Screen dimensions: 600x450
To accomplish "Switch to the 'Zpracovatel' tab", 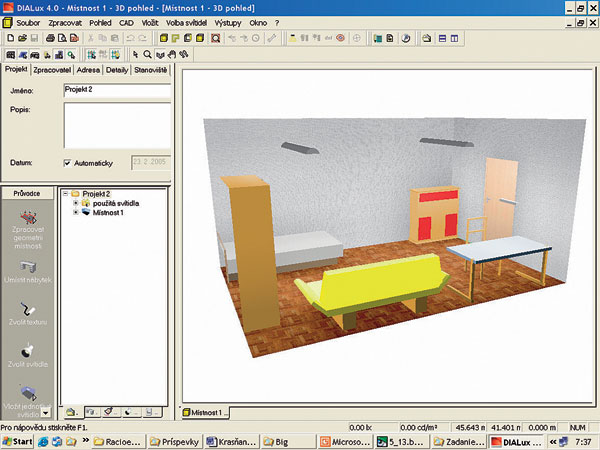I will (x=50, y=70).
